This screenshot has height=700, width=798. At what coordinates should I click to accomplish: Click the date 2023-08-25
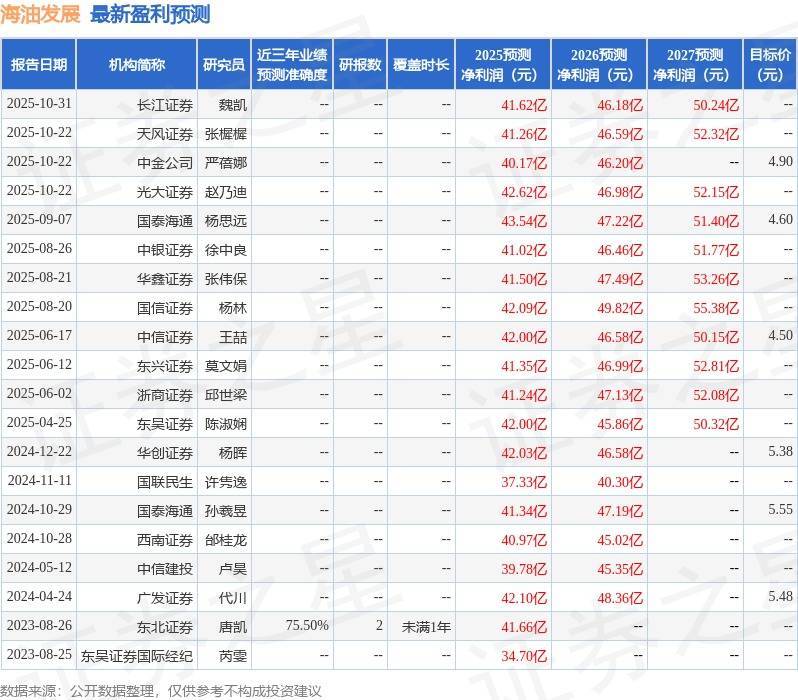point(39,655)
